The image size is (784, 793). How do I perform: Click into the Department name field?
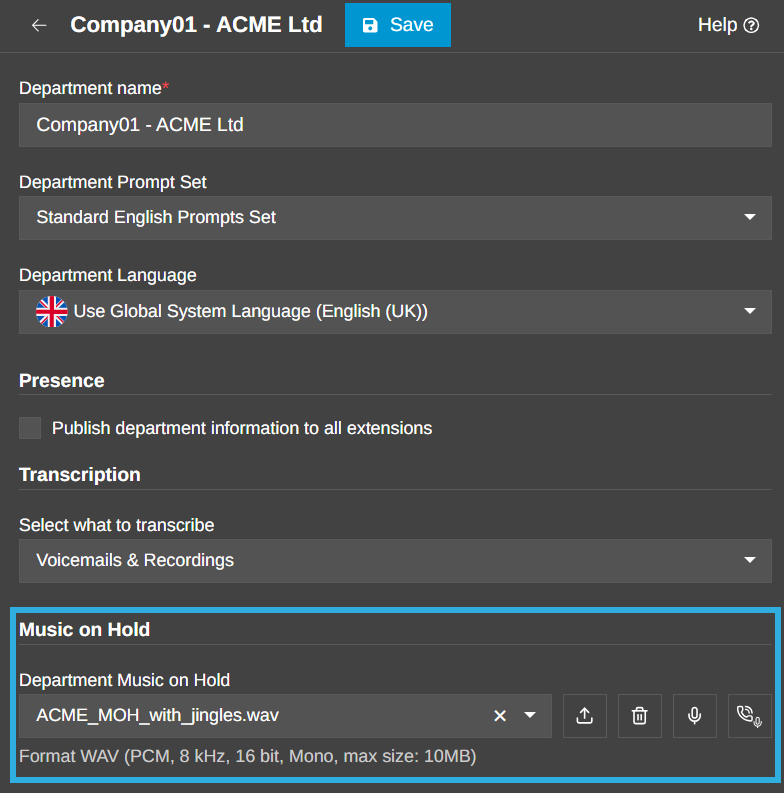coord(395,125)
